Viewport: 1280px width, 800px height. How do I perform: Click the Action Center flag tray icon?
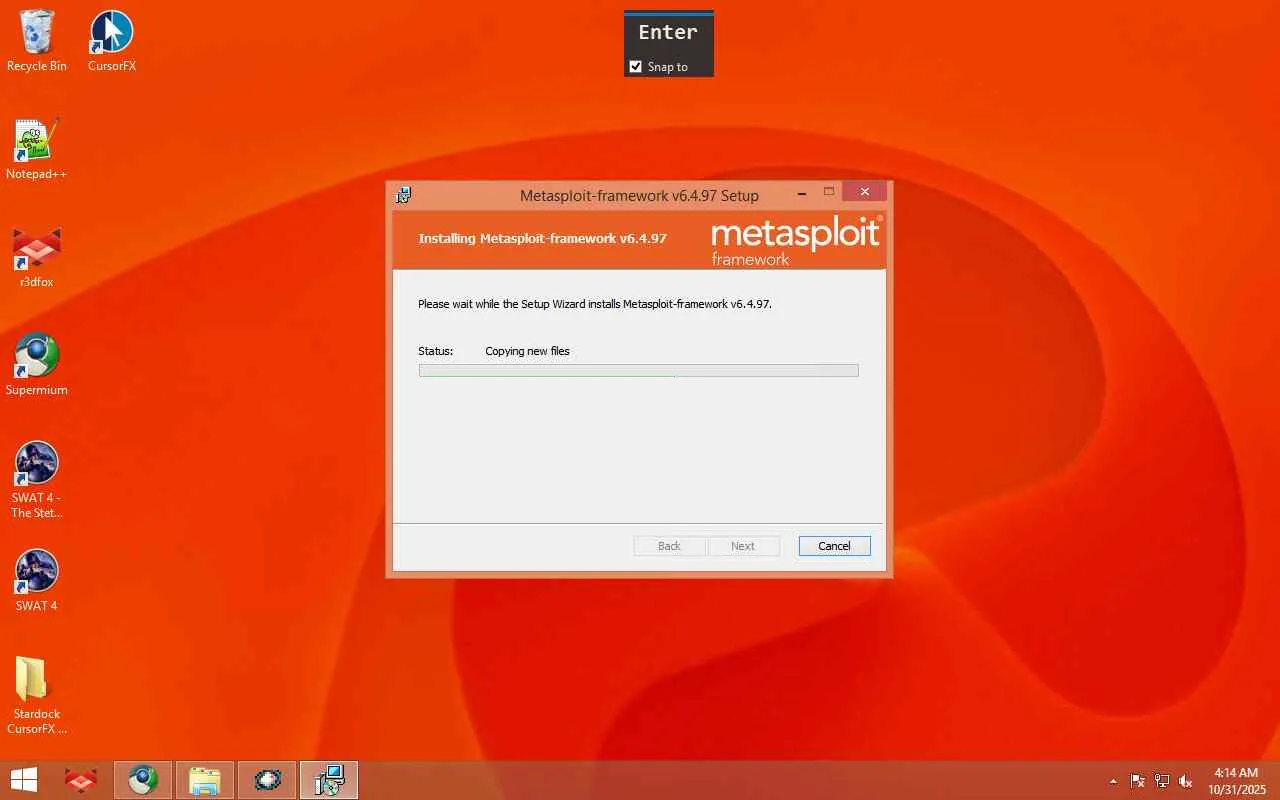(x=1138, y=781)
